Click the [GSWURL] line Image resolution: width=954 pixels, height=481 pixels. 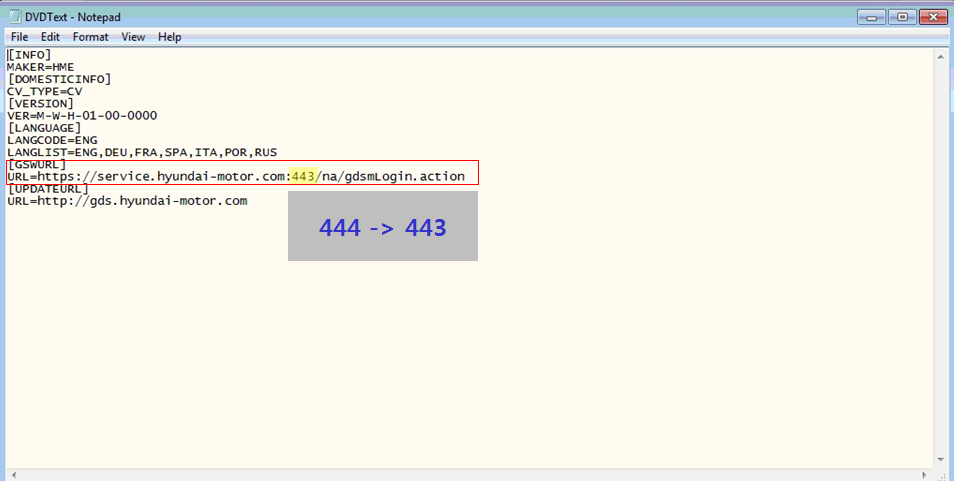point(37,164)
